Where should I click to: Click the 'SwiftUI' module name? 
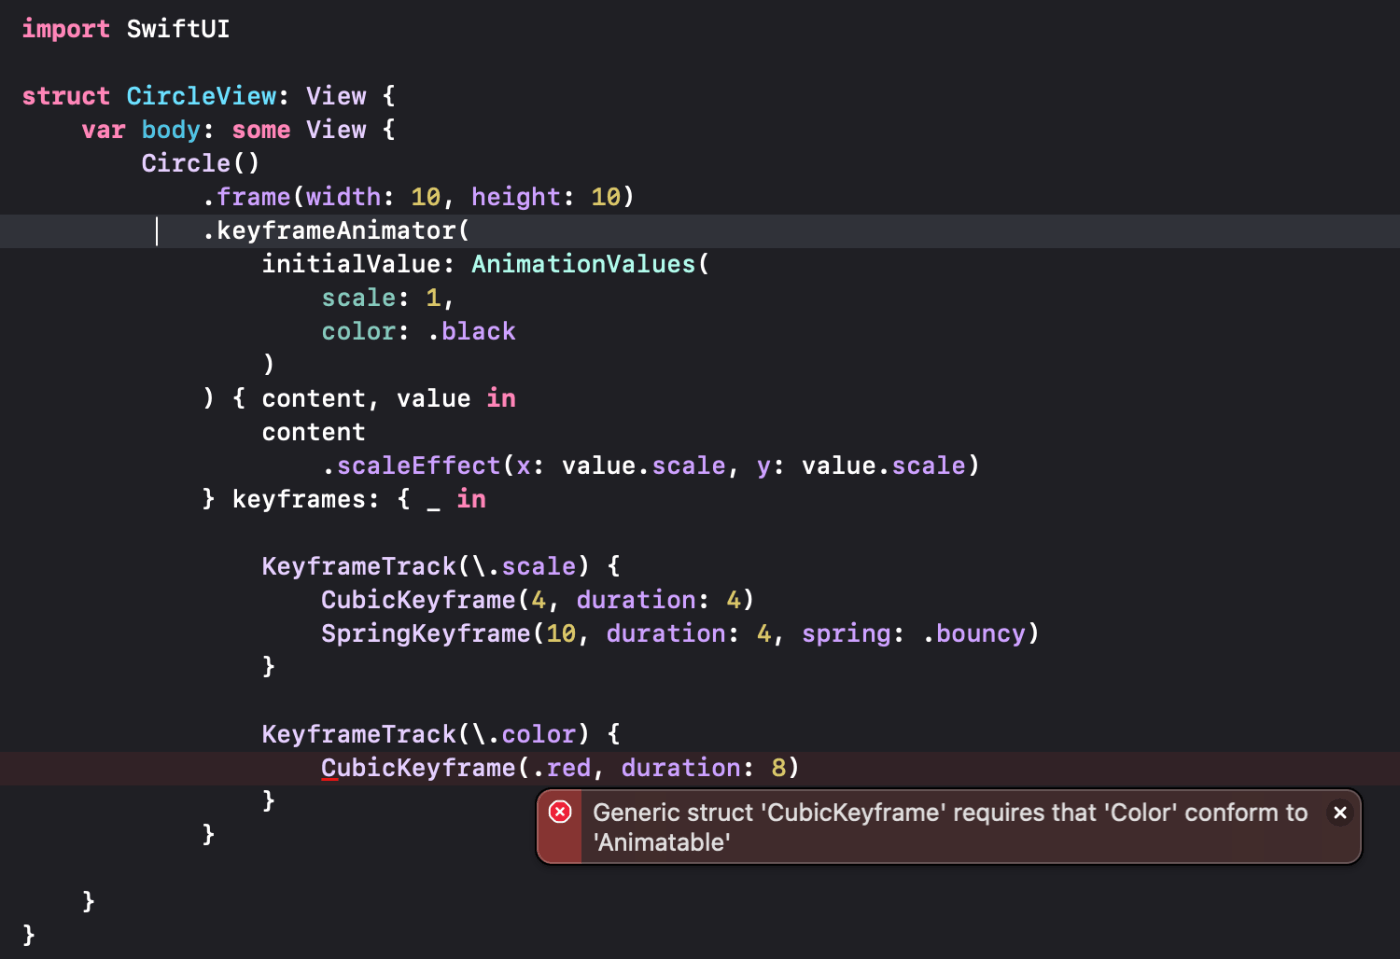click(178, 29)
